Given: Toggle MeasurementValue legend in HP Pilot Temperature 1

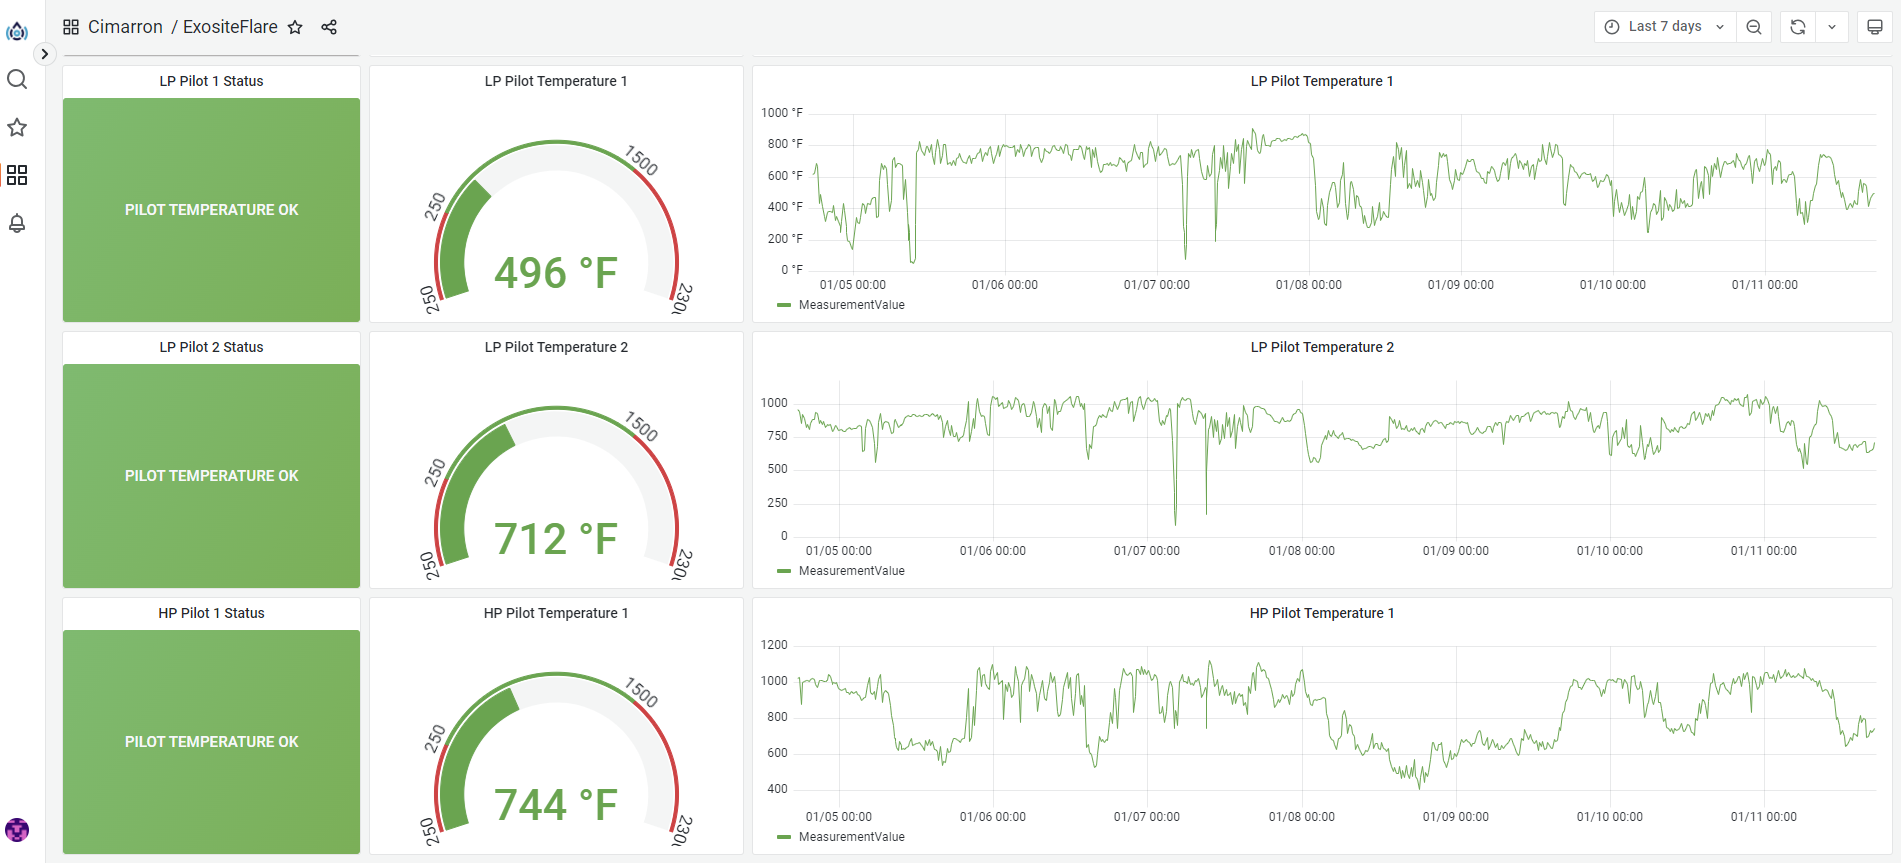Looking at the screenshot, I should pyautogui.click(x=851, y=837).
